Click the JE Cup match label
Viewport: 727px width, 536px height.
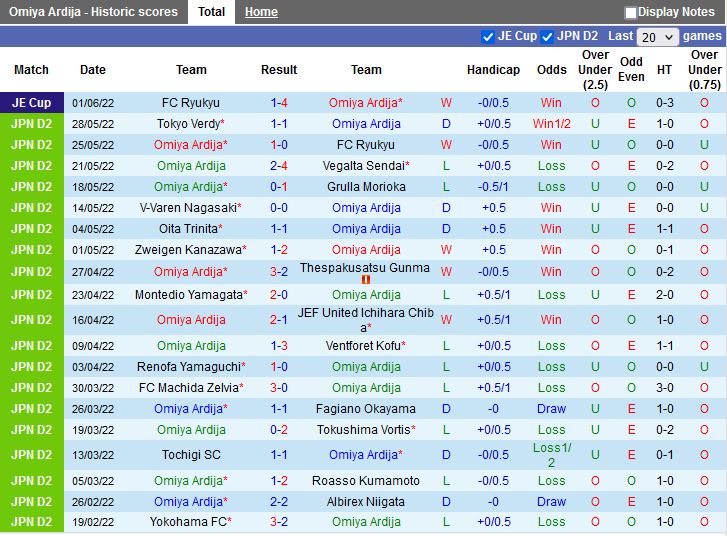click(32, 102)
